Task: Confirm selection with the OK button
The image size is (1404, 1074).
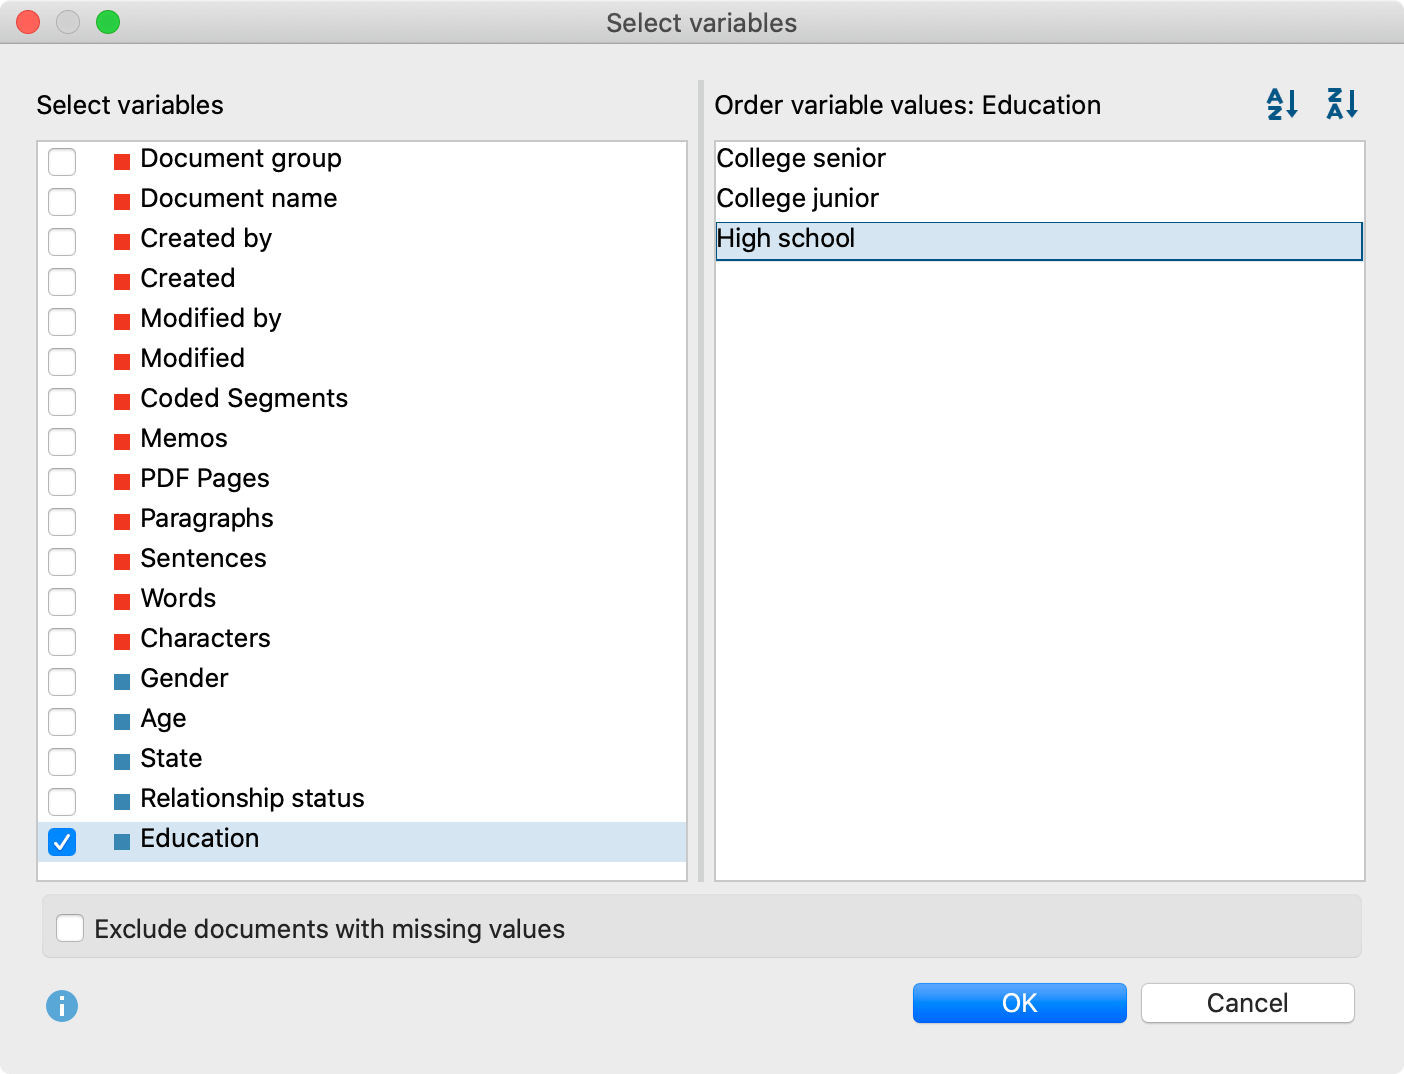Action: (1019, 1003)
